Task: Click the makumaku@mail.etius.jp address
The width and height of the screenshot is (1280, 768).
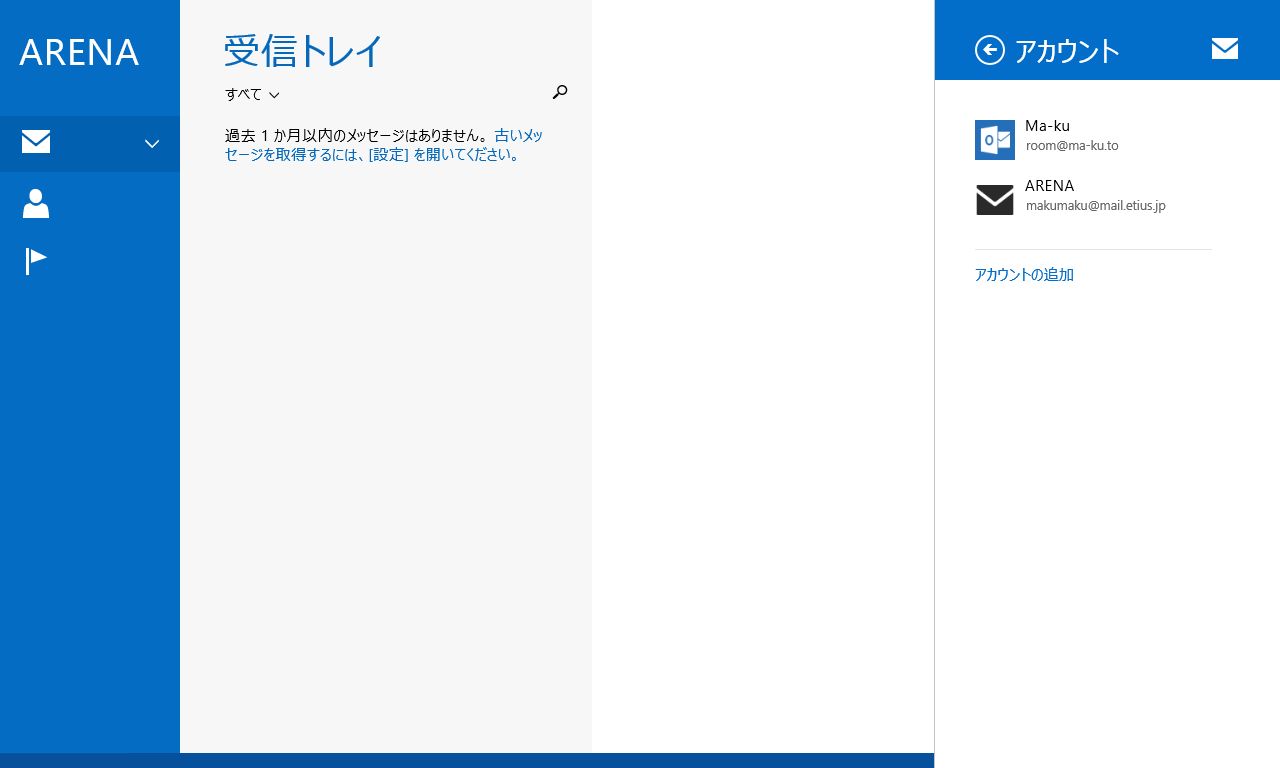Action: [x=1096, y=206]
